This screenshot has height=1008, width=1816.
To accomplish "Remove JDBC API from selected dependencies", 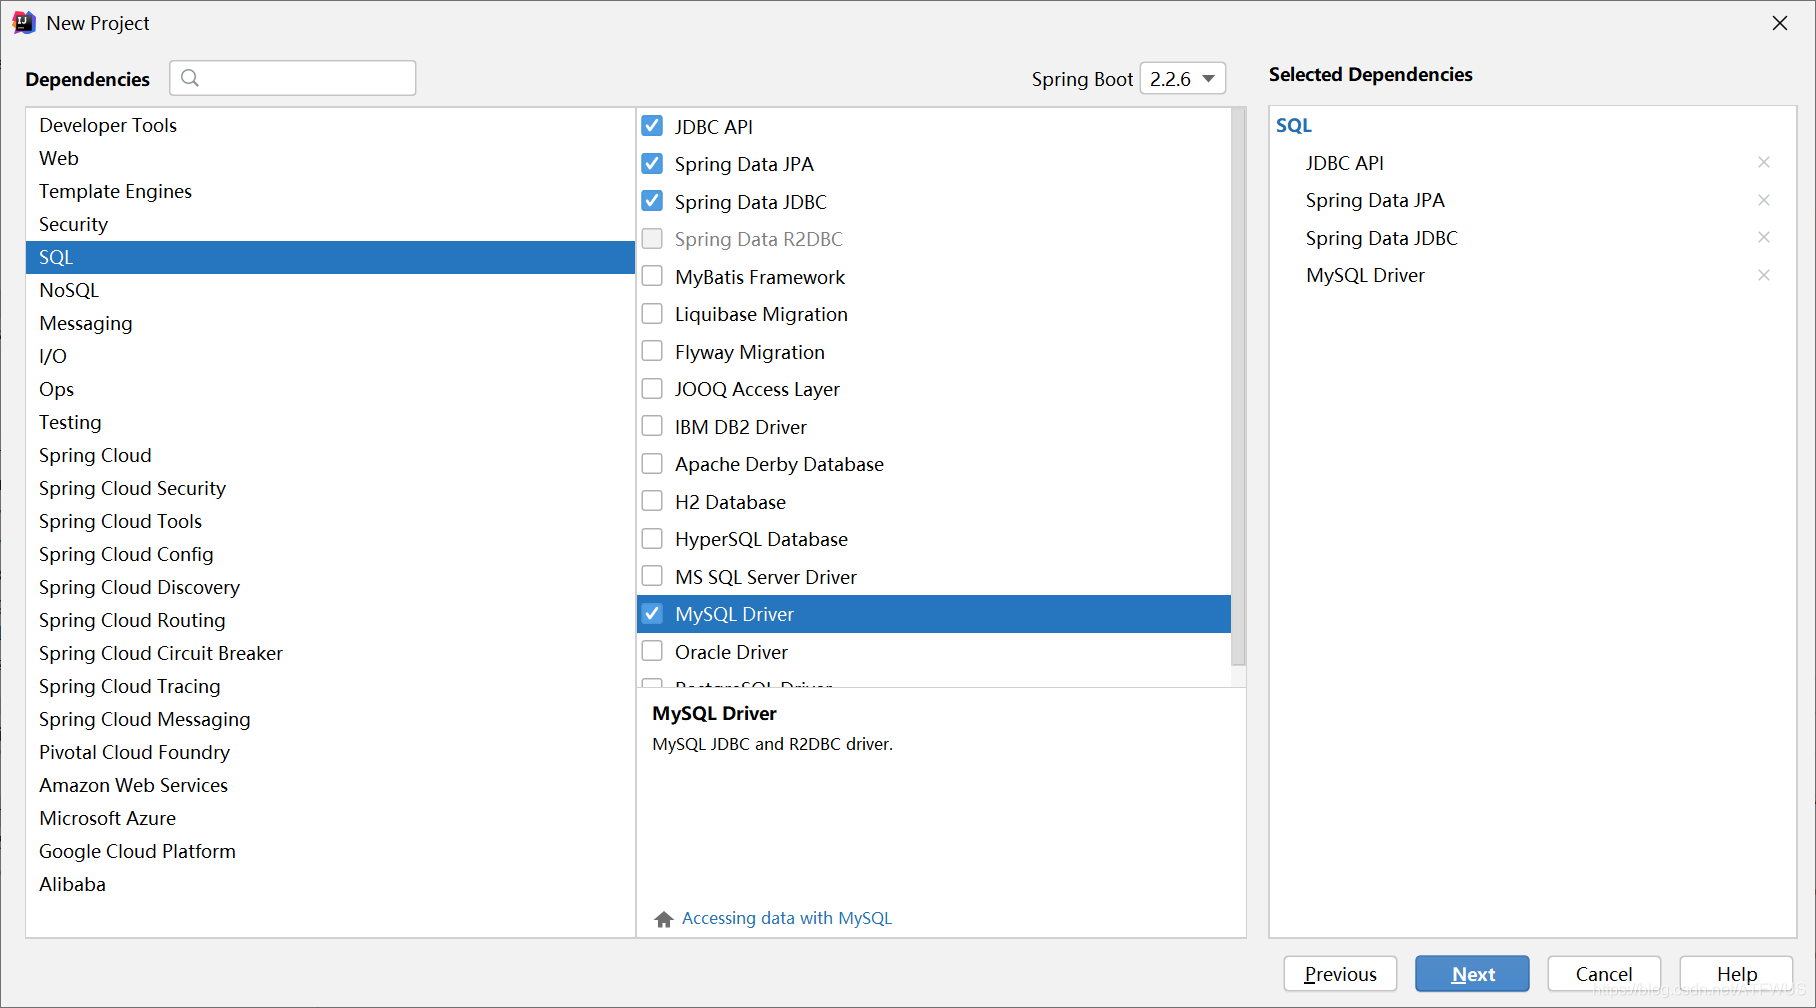I will click(x=1764, y=162).
